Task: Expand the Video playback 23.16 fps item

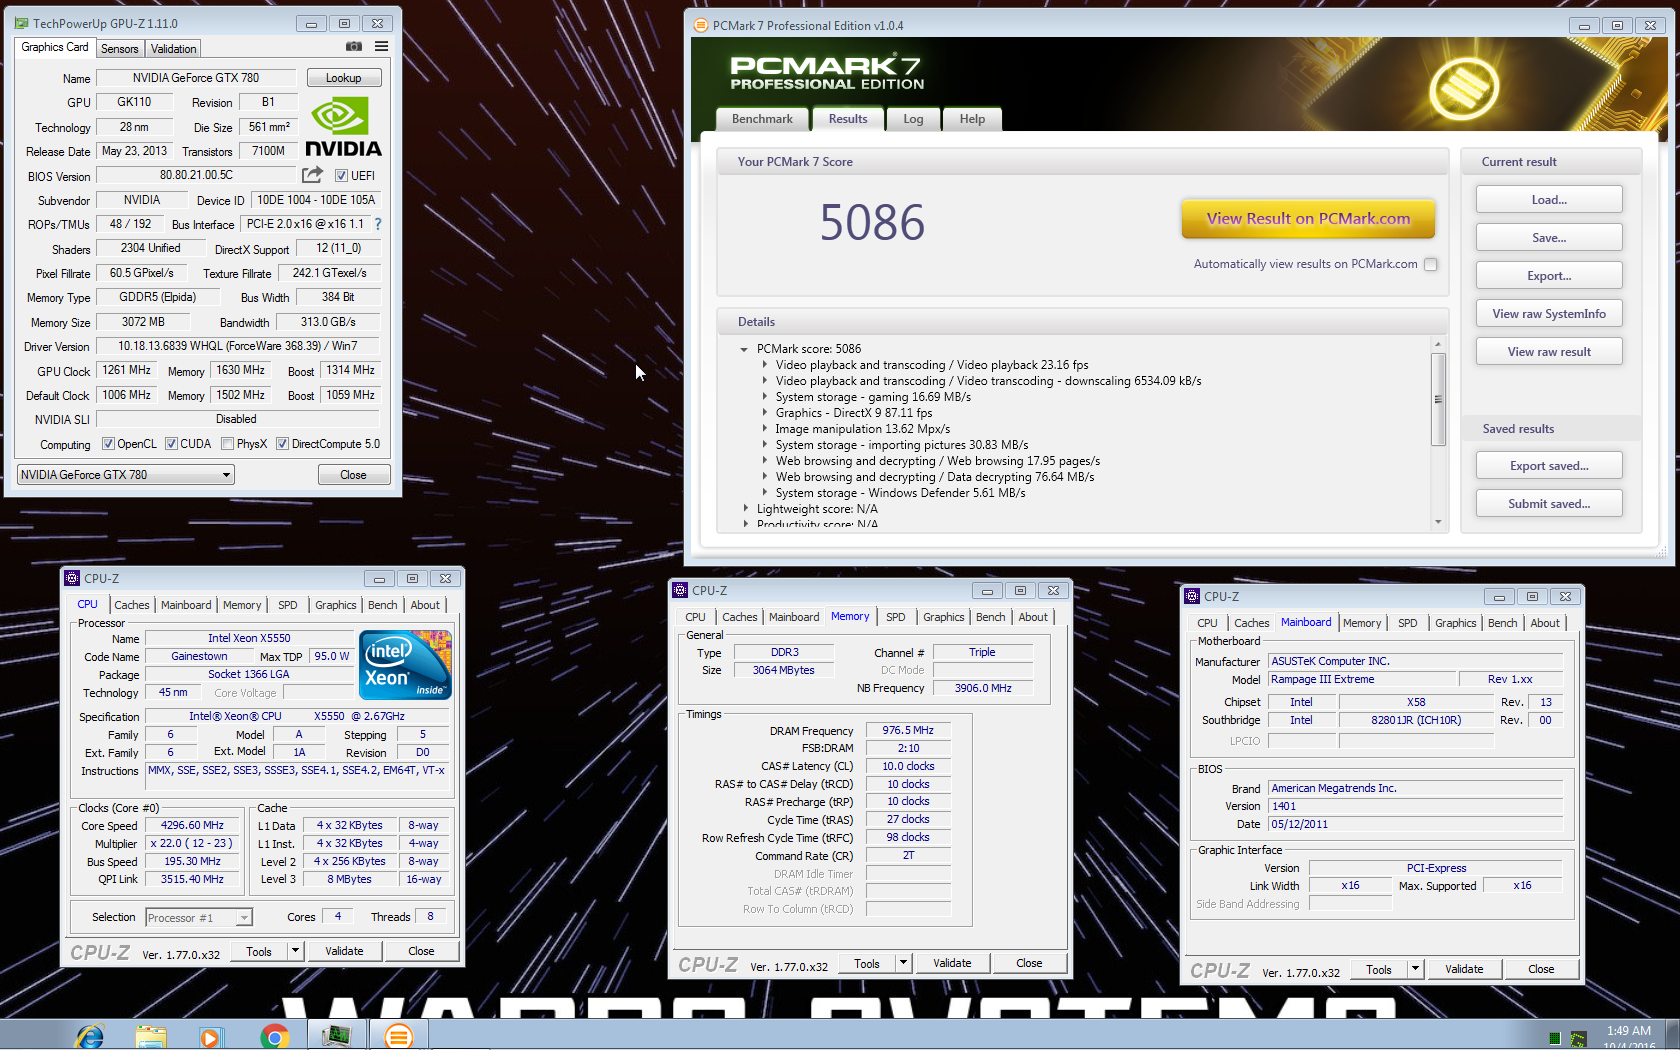Action: tap(765, 365)
